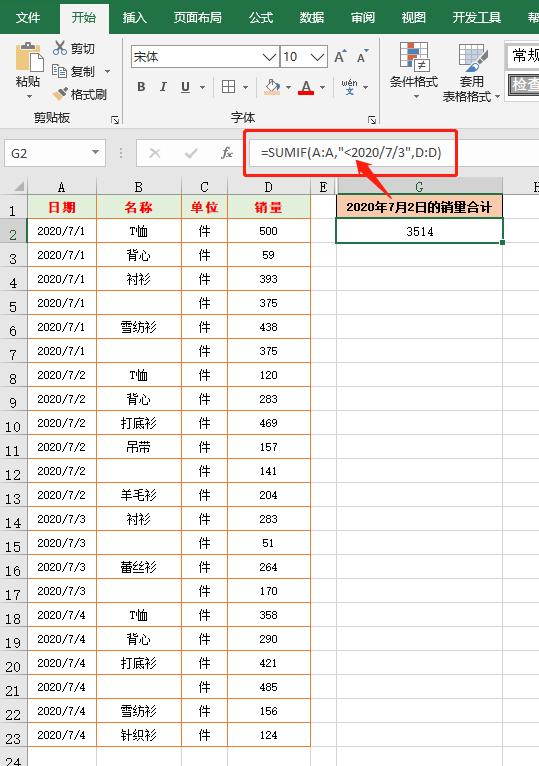Decrease font size with smaller A
The image size is (539, 766).
(x=363, y=57)
